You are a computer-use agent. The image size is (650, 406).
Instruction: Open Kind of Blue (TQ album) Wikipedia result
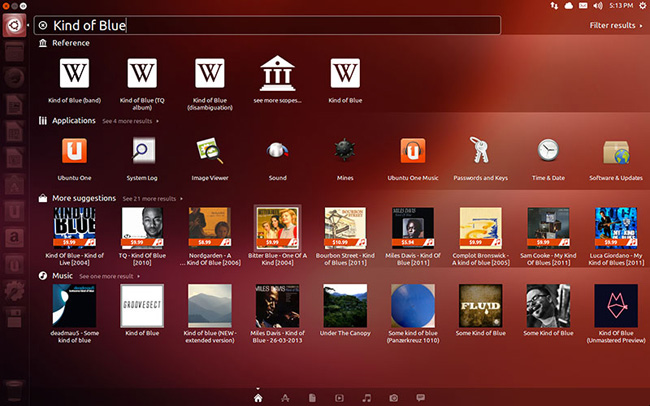click(142, 73)
